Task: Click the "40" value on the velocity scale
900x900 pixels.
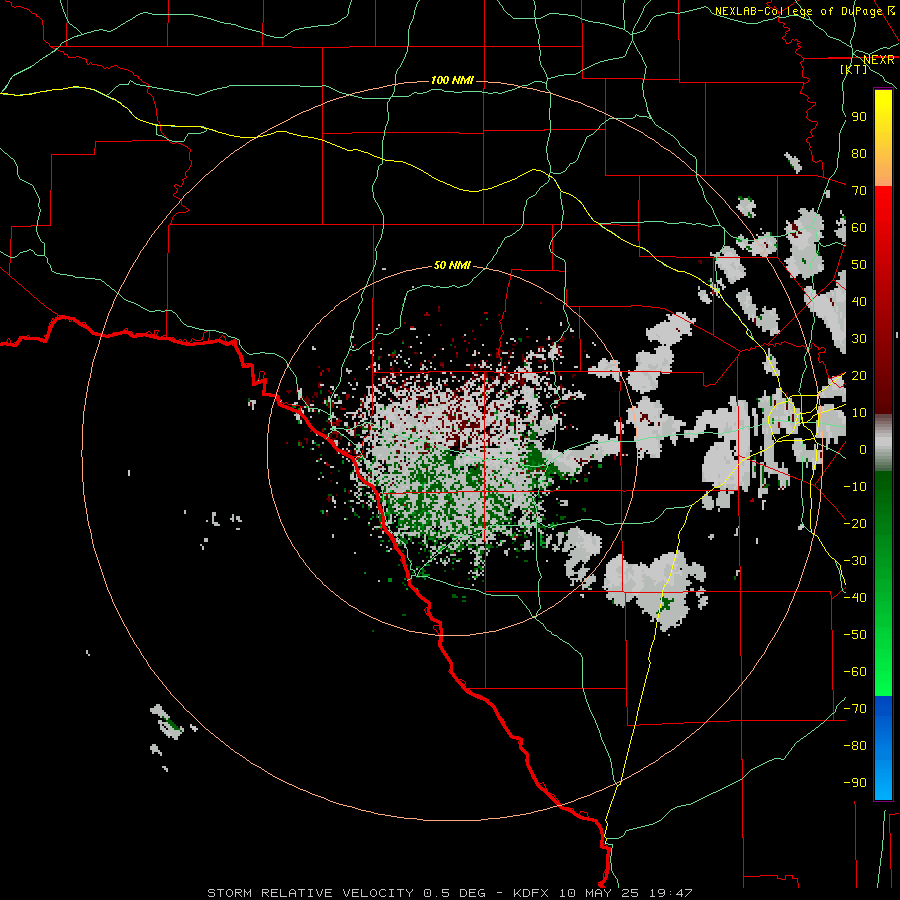Action: click(x=859, y=302)
